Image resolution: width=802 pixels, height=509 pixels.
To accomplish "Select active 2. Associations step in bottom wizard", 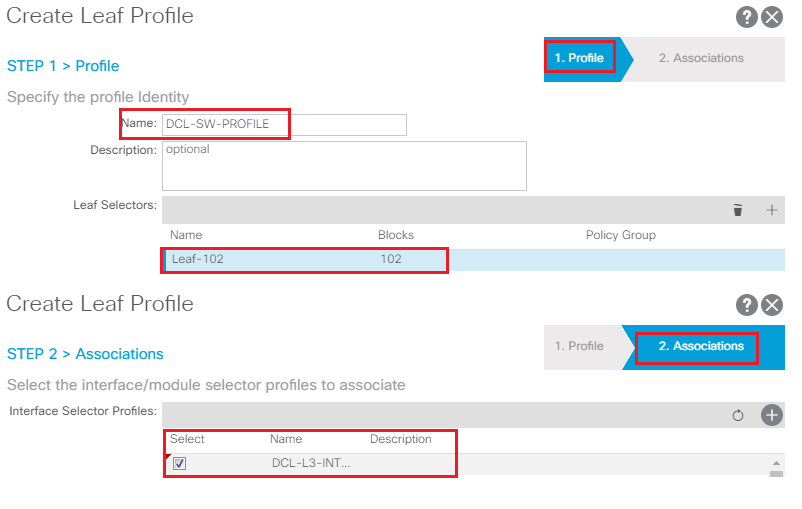I will pos(701,346).
